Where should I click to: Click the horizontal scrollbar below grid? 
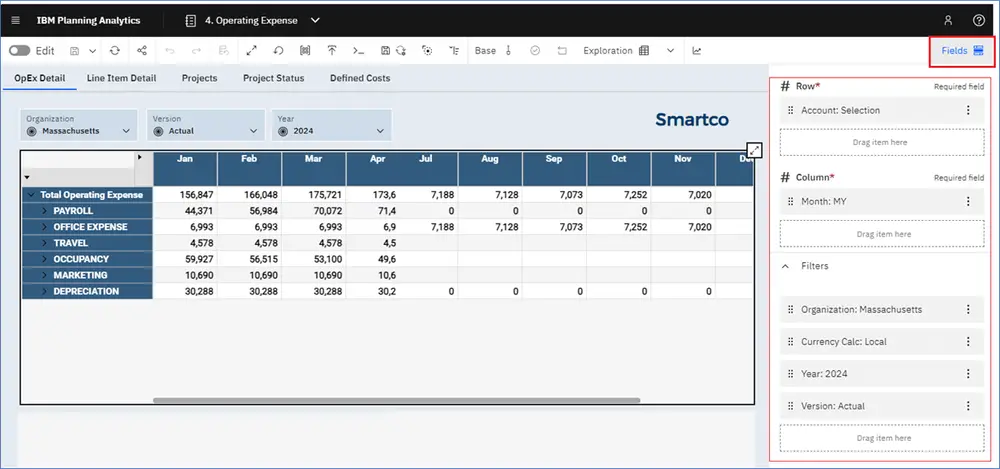coord(396,401)
